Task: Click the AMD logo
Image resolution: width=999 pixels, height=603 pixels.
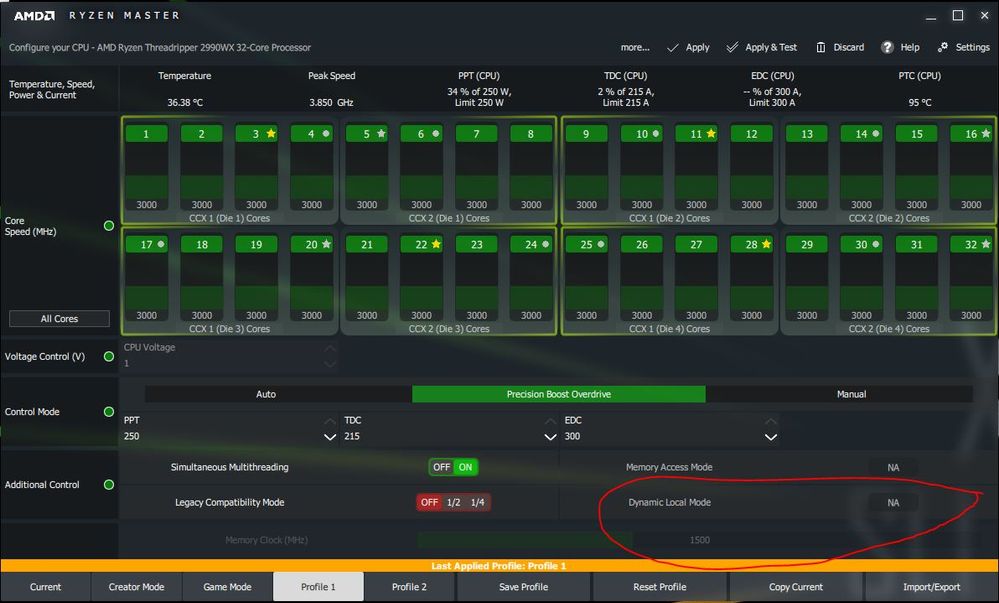Action: 34,15
